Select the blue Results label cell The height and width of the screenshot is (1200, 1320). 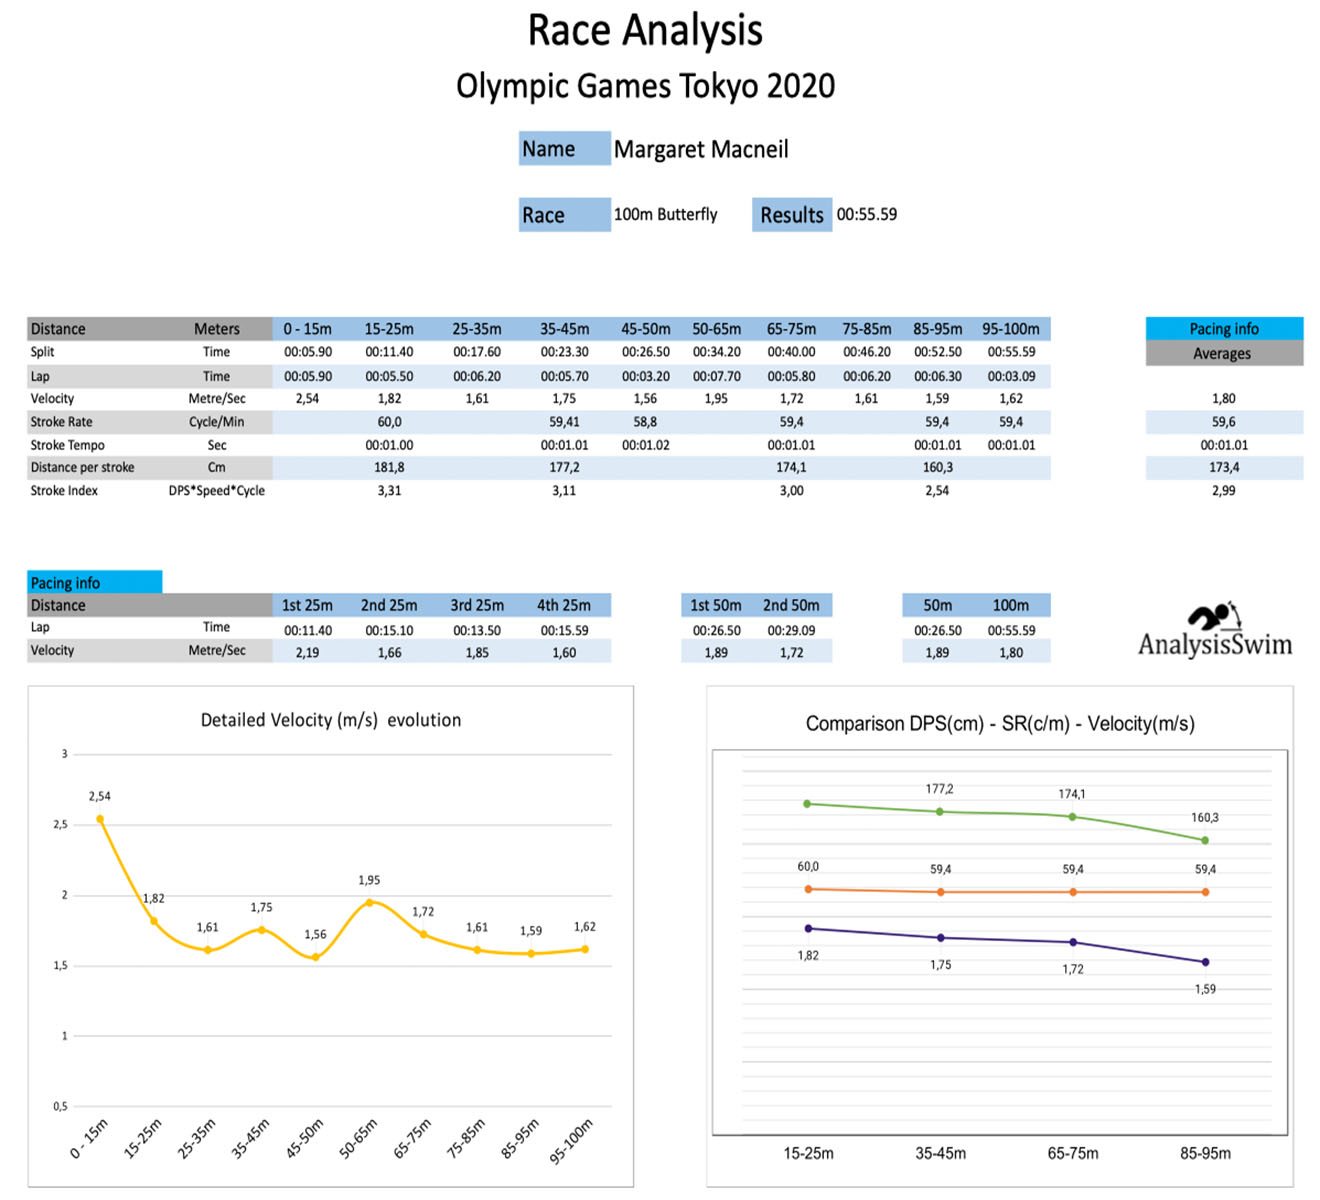[x=791, y=215]
